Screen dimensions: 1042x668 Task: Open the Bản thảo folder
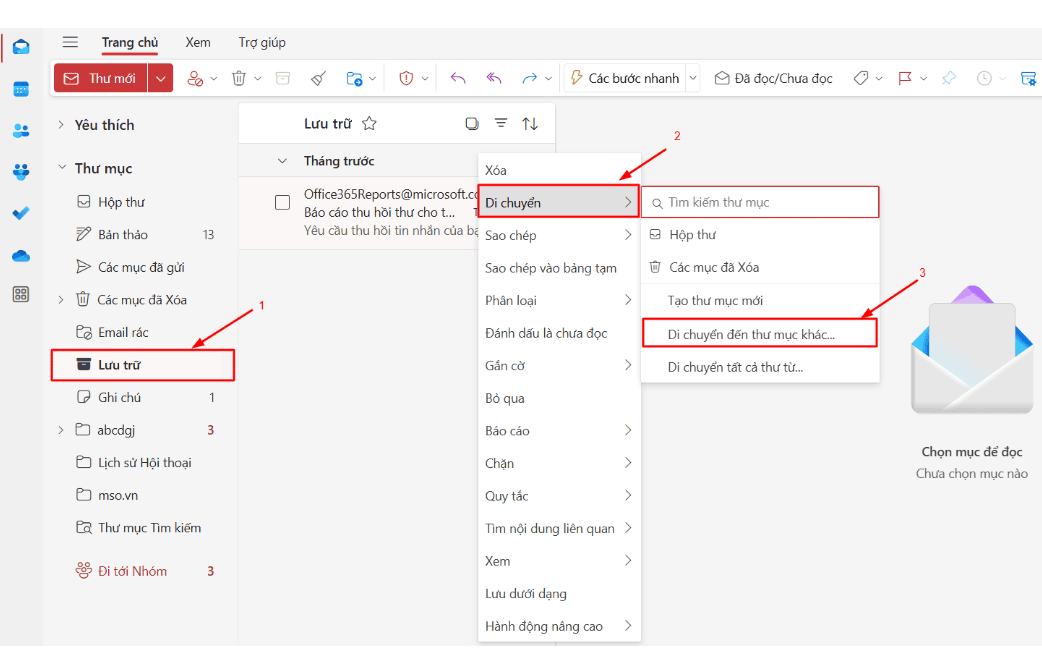(143, 235)
